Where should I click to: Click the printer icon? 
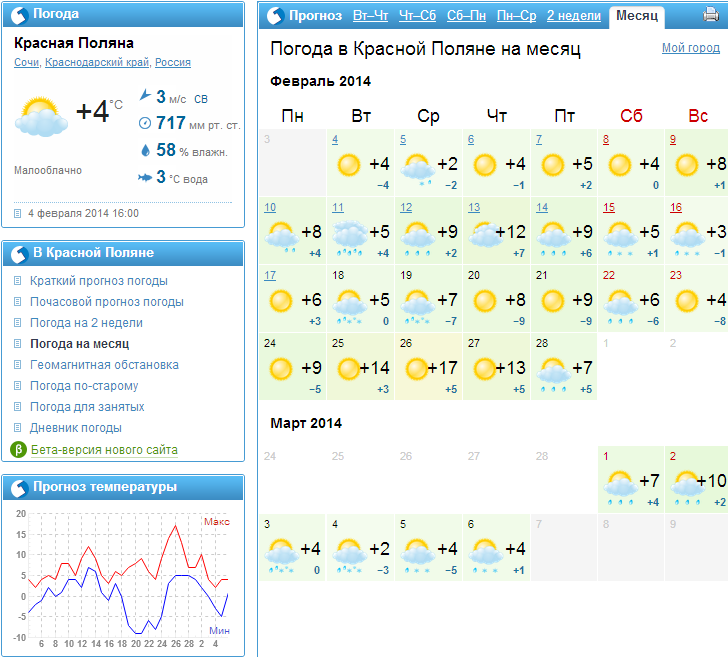(711, 15)
